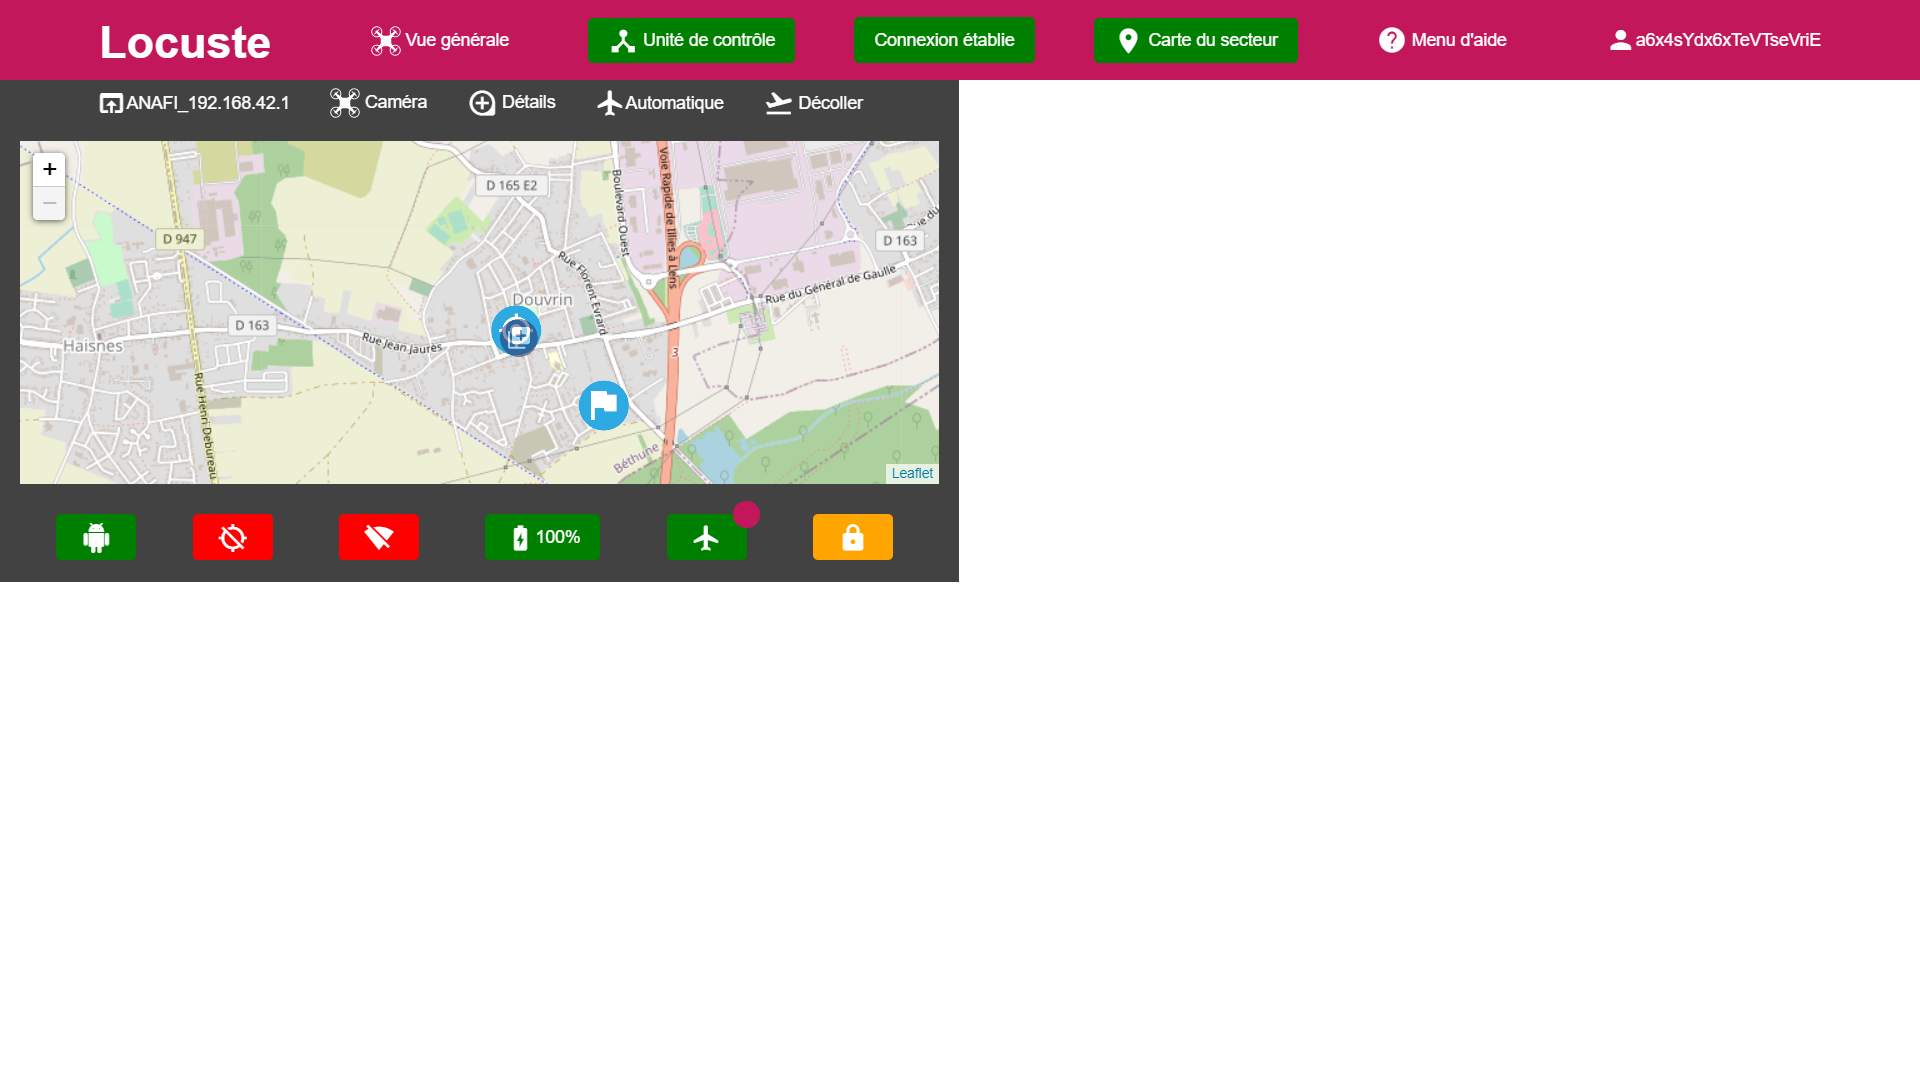Show drone Détails

point(512,103)
